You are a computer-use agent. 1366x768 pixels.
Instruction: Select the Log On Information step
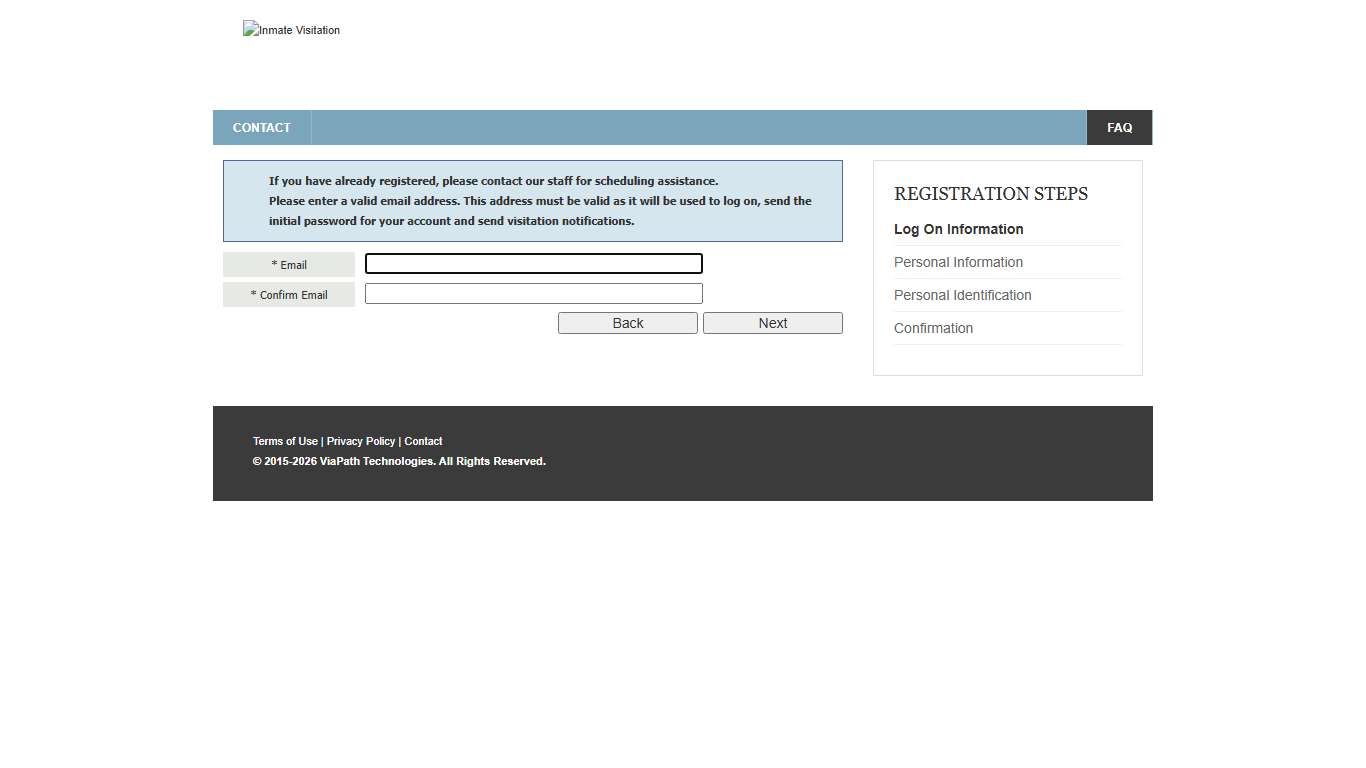tap(958, 229)
